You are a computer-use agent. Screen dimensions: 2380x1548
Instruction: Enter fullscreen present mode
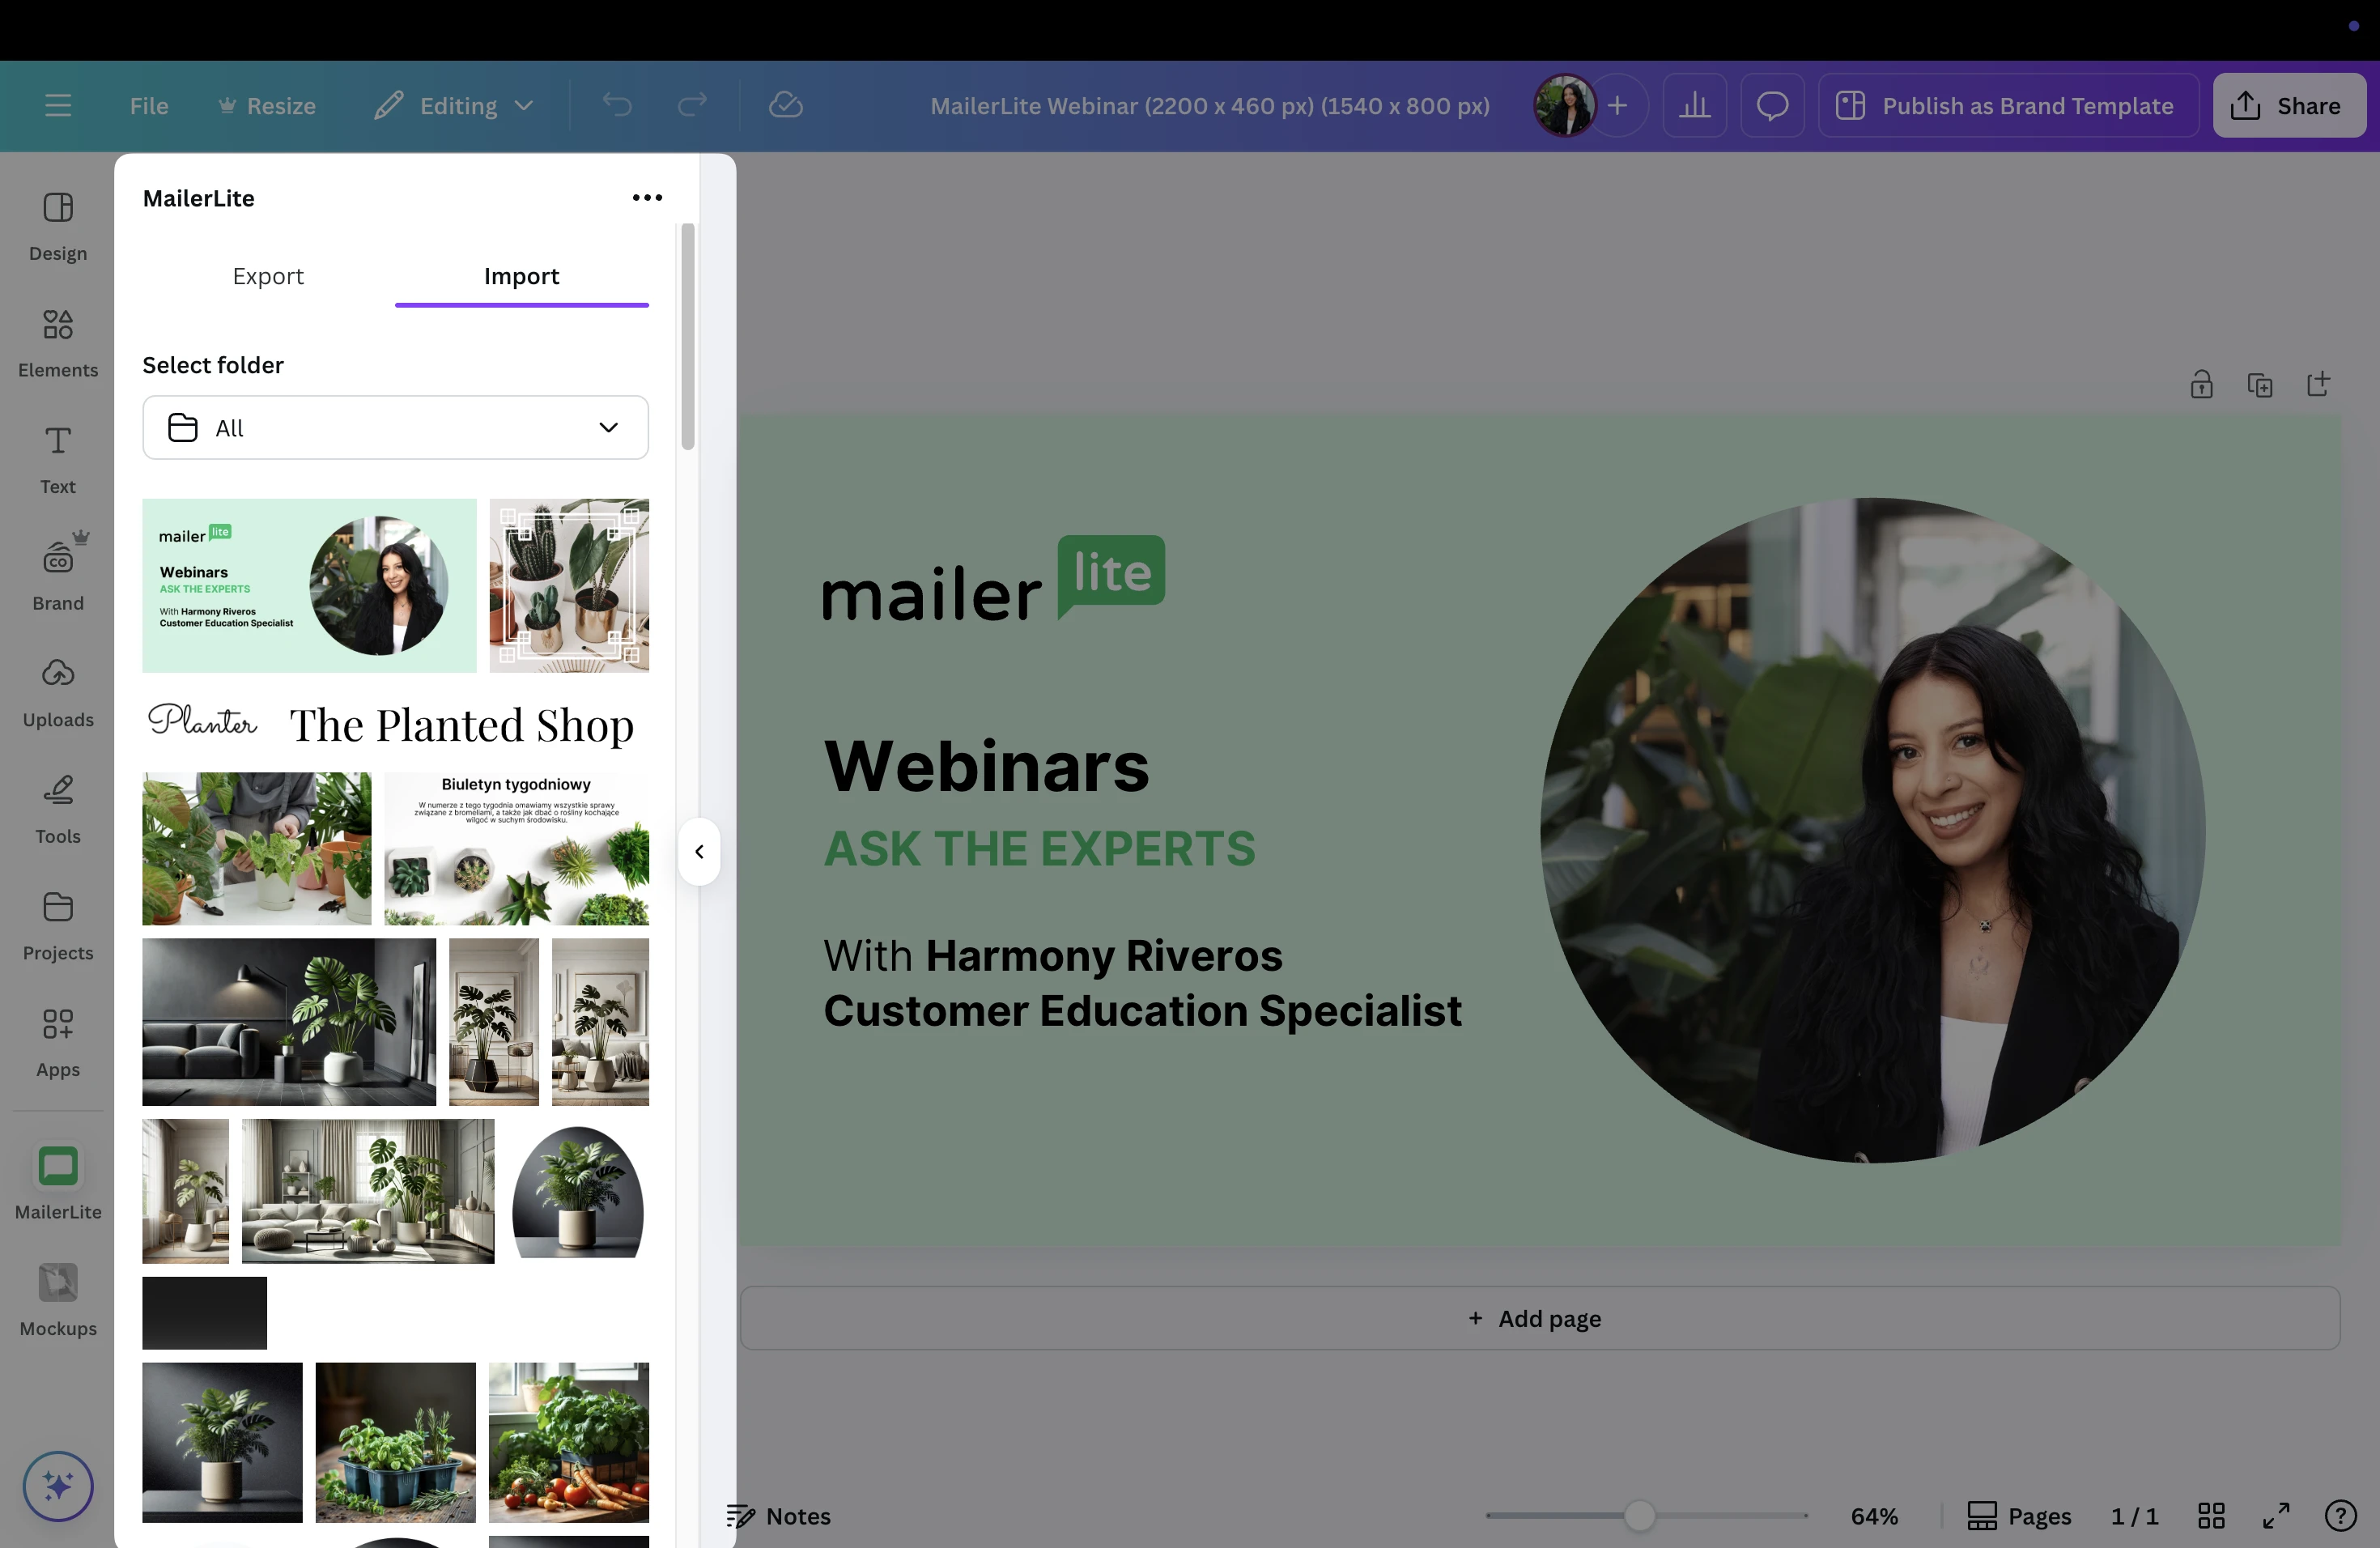pos(2276,1516)
